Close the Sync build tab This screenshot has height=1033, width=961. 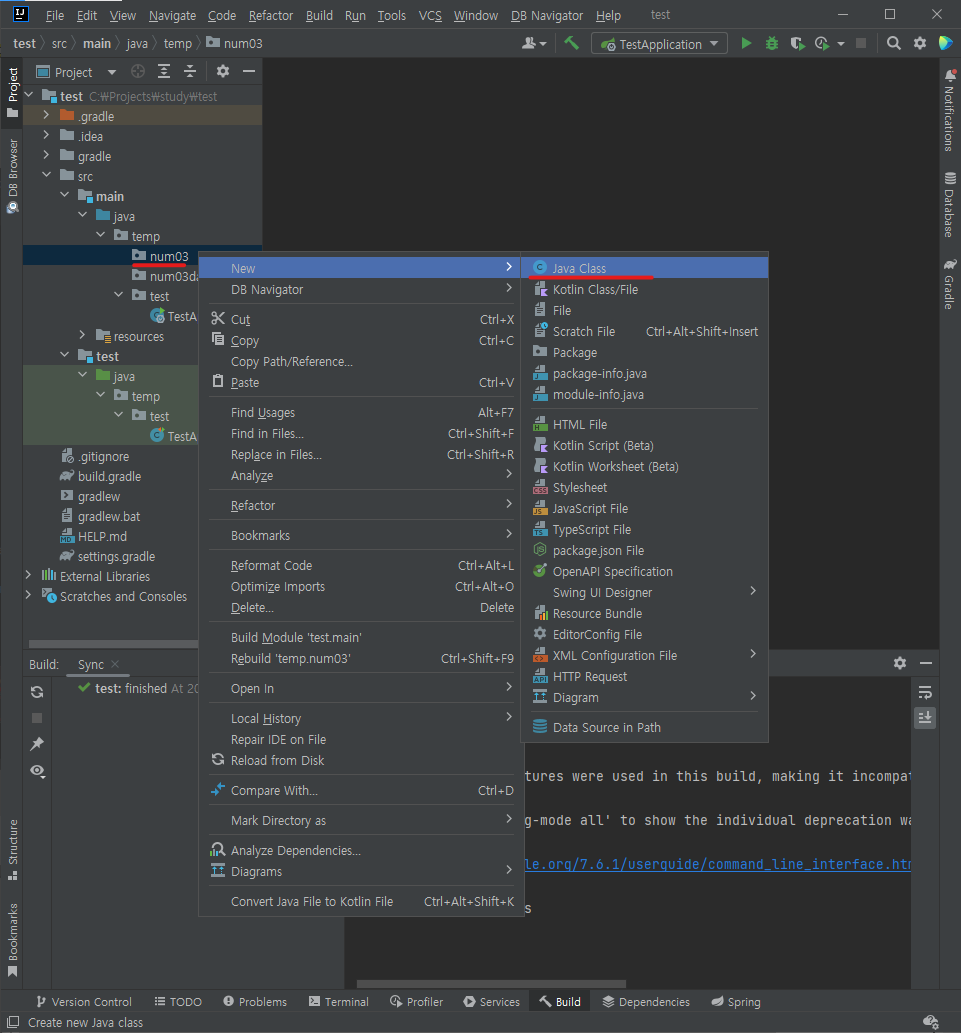tap(115, 664)
